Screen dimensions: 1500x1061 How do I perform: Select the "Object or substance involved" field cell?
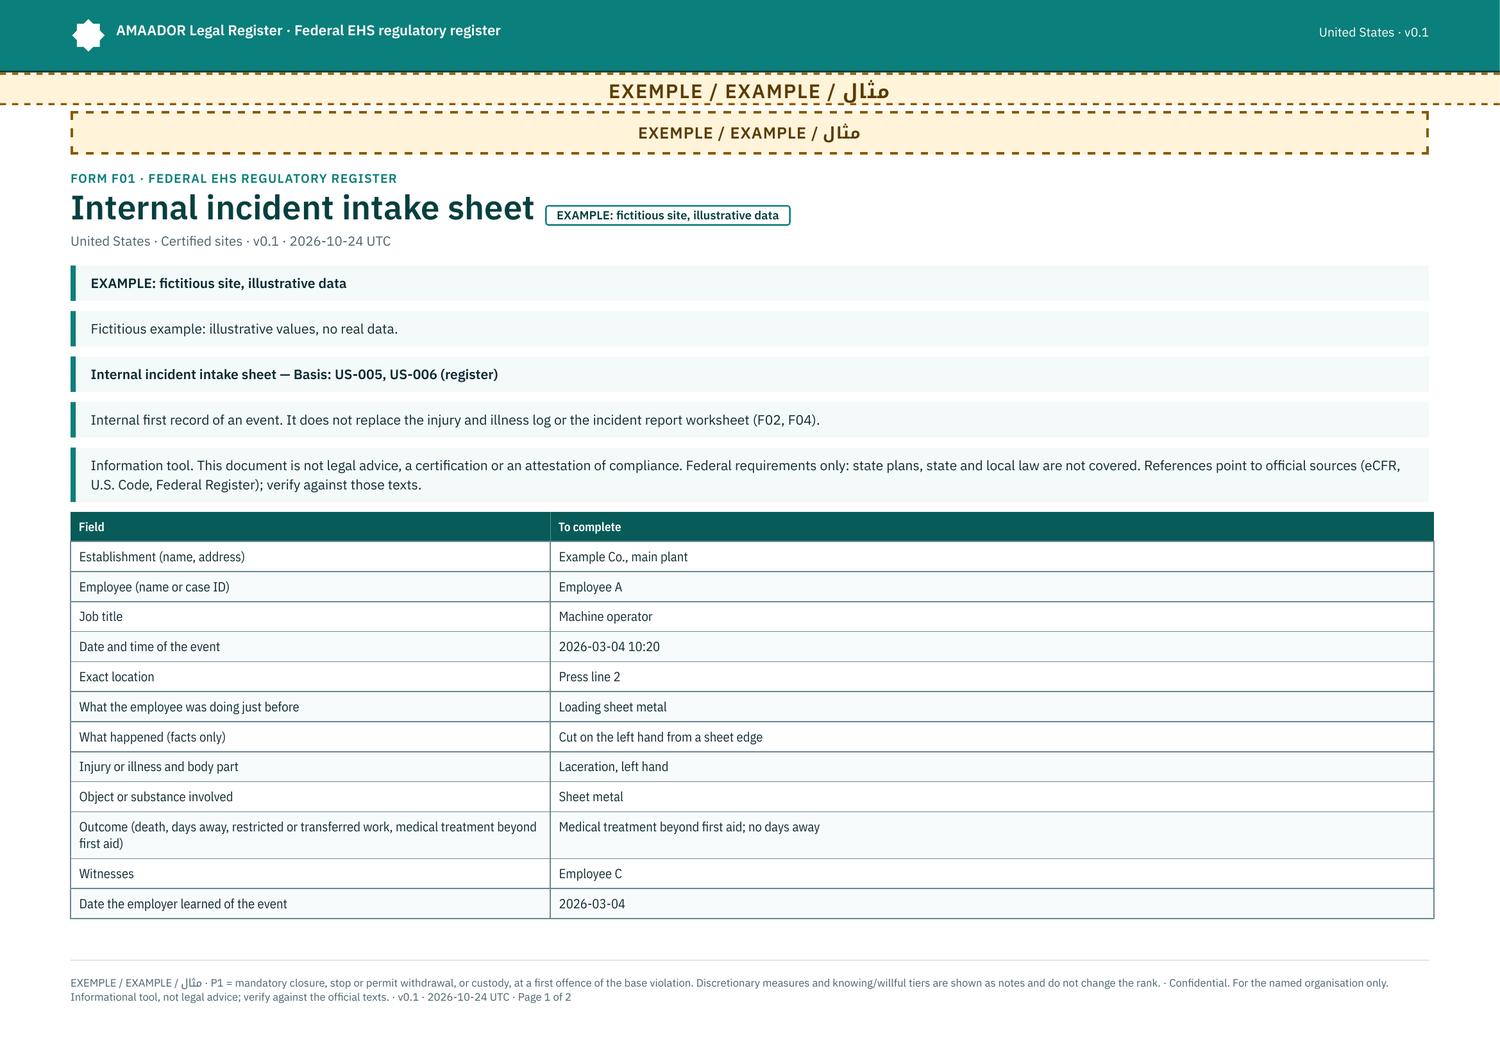tap(310, 797)
